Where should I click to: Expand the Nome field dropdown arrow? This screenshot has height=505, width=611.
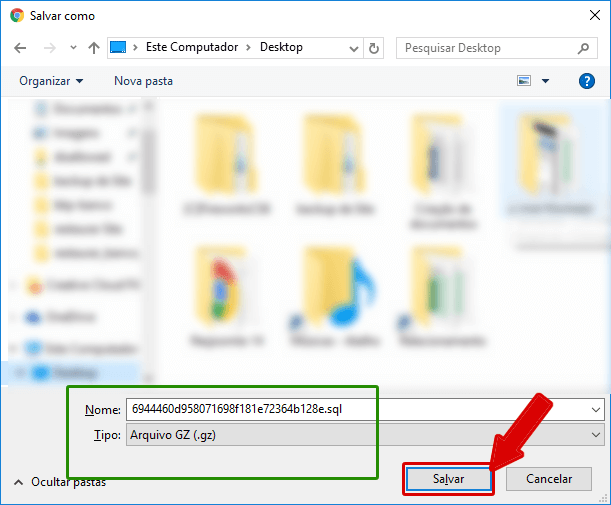[x=595, y=410]
